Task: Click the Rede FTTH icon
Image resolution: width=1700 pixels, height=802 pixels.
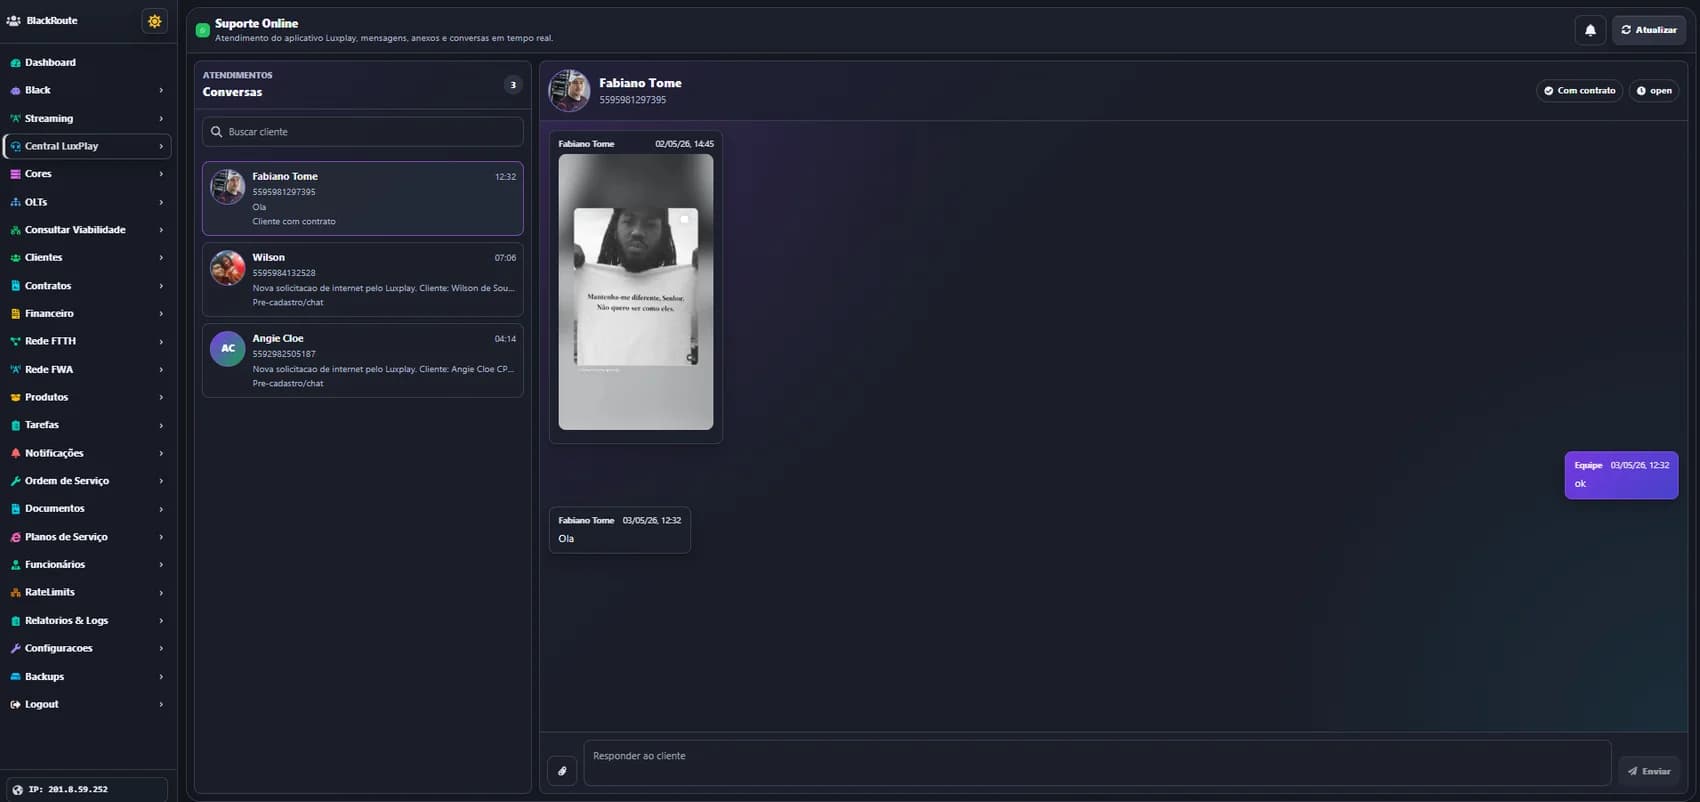Action: pos(15,342)
